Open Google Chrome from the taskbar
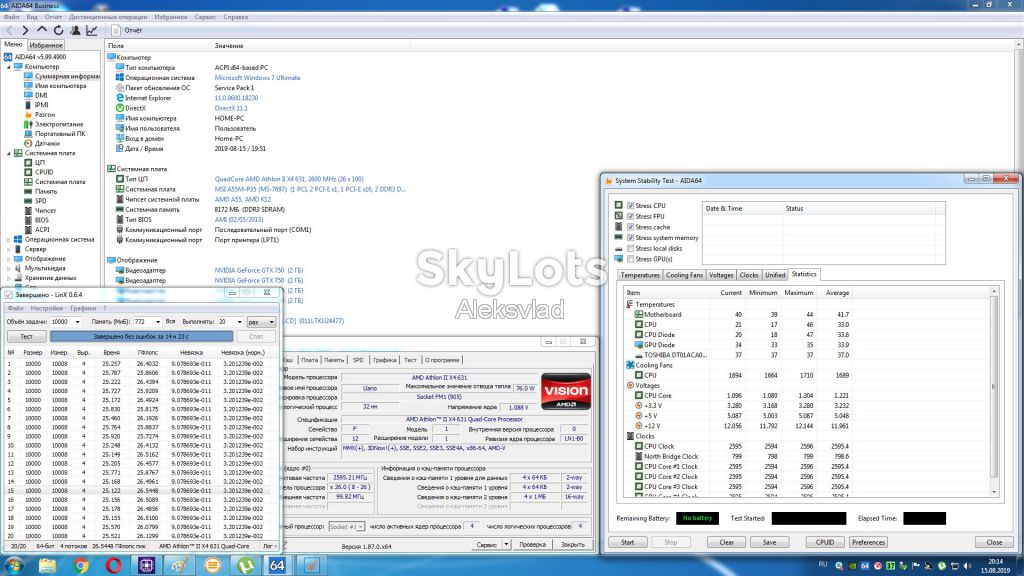Image resolution: width=1024 pixels, height=576 pixels. pyautogui.click(x=80, y=565)
